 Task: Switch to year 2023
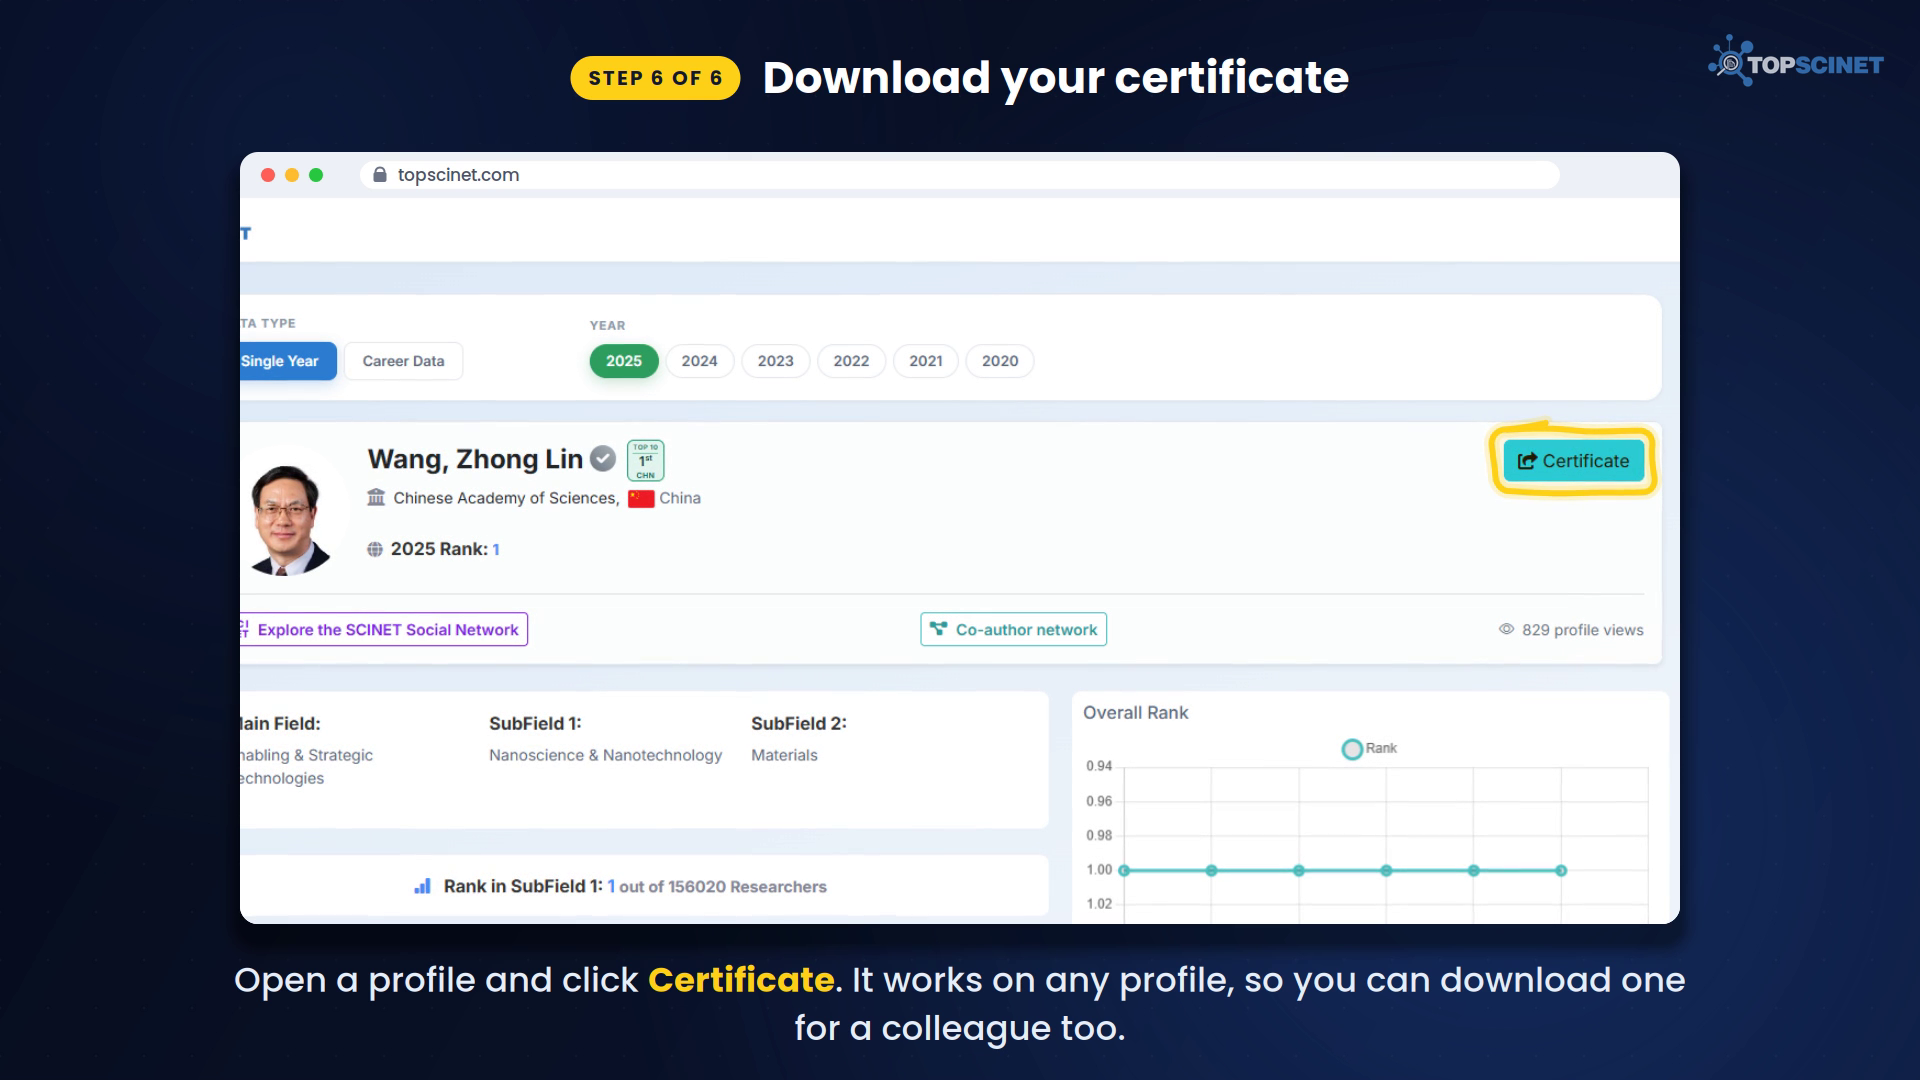775,361
